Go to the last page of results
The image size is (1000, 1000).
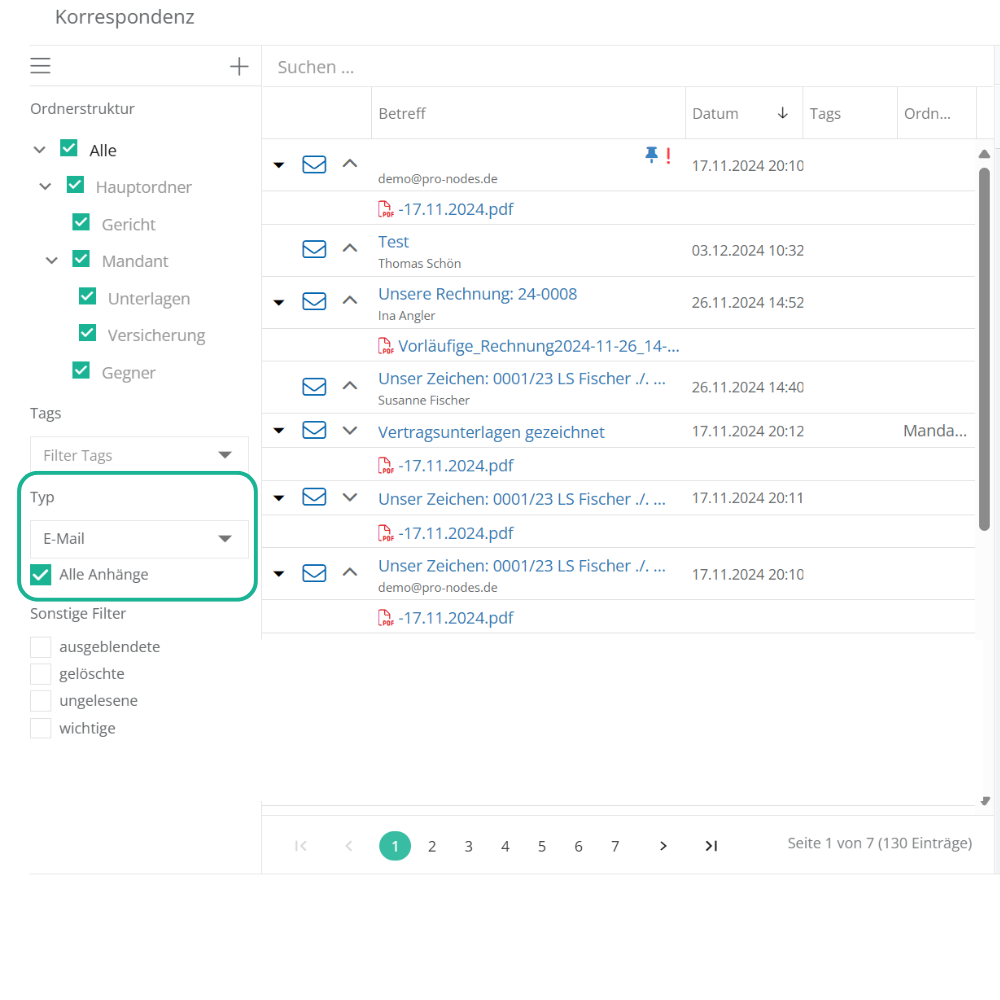point(711,846)
